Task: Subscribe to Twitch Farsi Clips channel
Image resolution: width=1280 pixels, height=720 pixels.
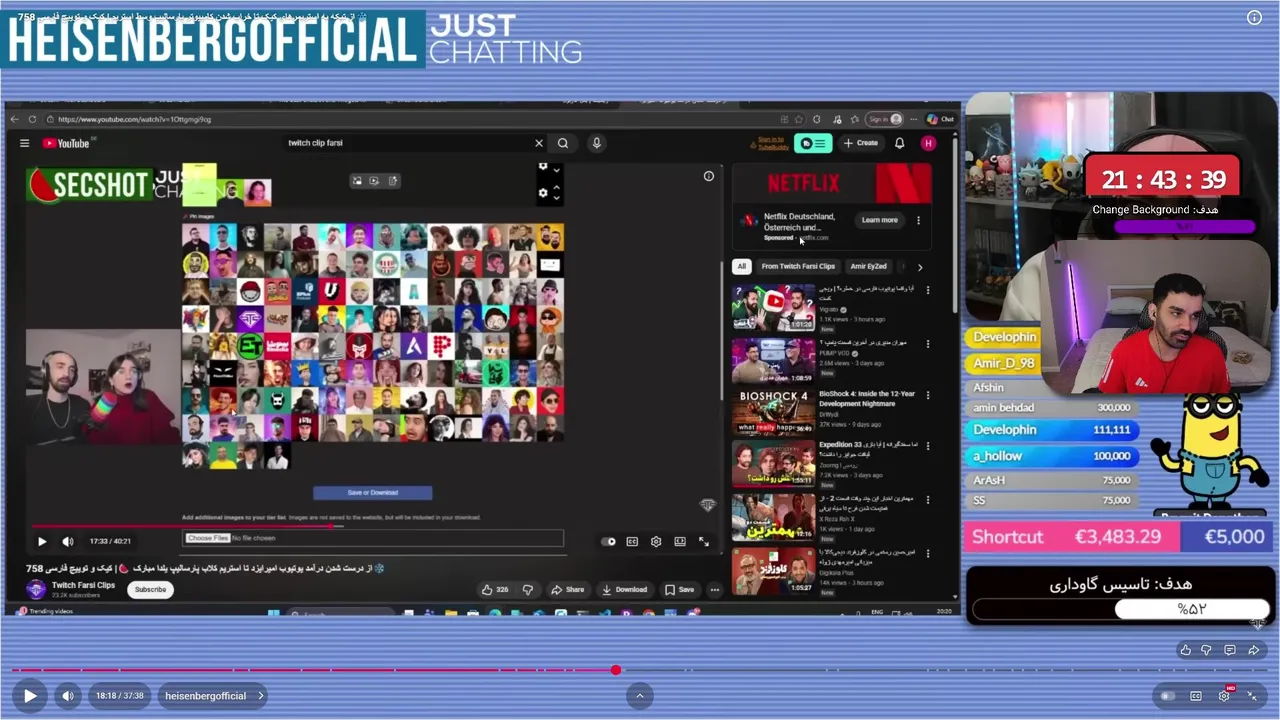Action: (151, 589)
